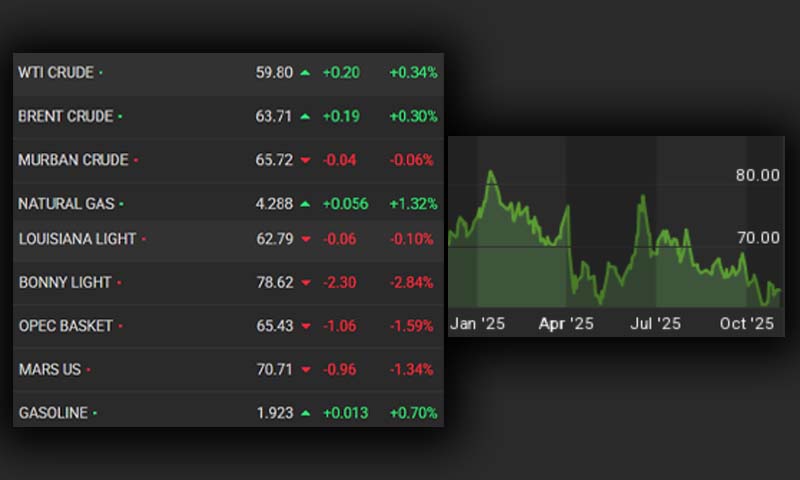Screen dimensions: 800x480
Task: Click the +0.013 change value
Action: click(345, 413)
